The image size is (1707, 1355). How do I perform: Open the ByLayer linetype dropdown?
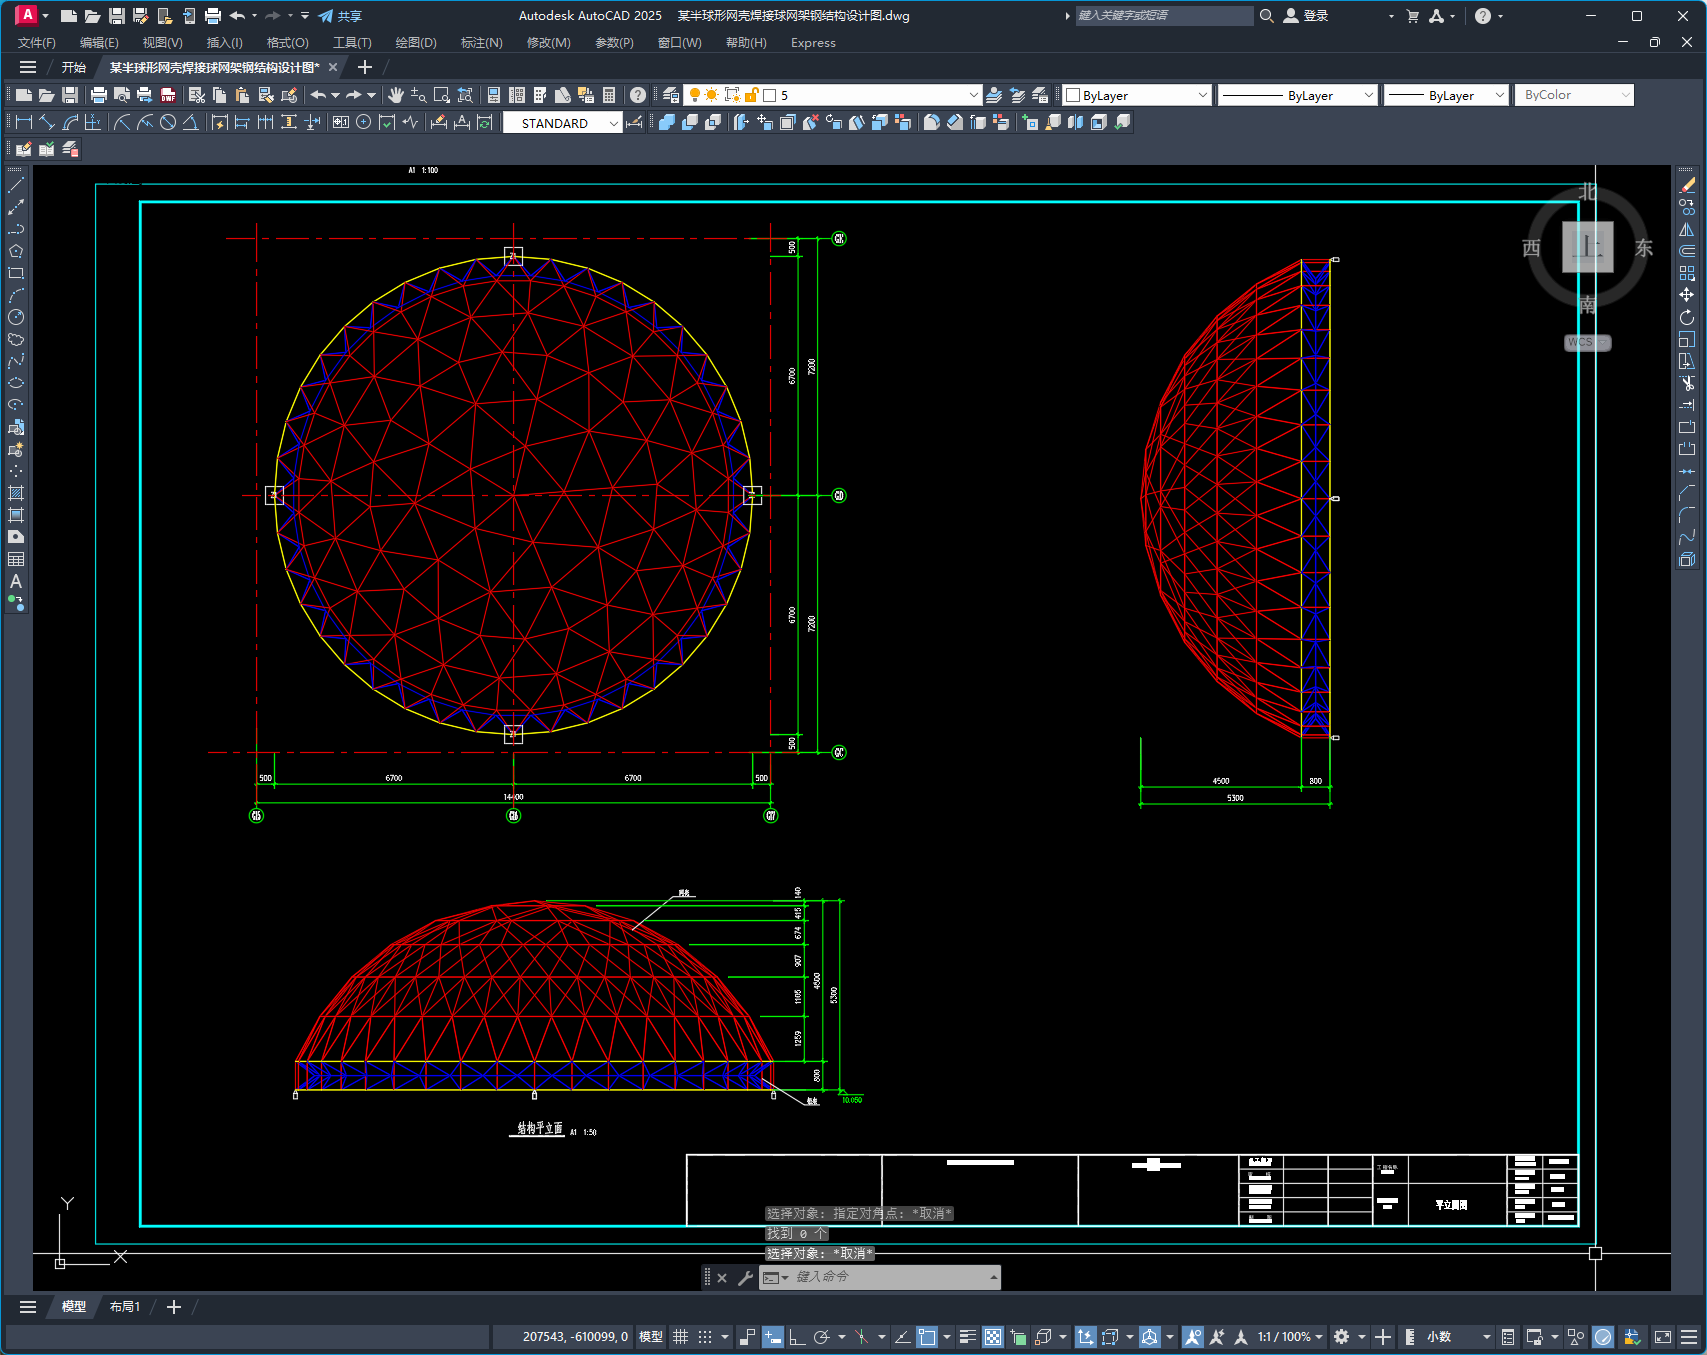[1368, 95]
